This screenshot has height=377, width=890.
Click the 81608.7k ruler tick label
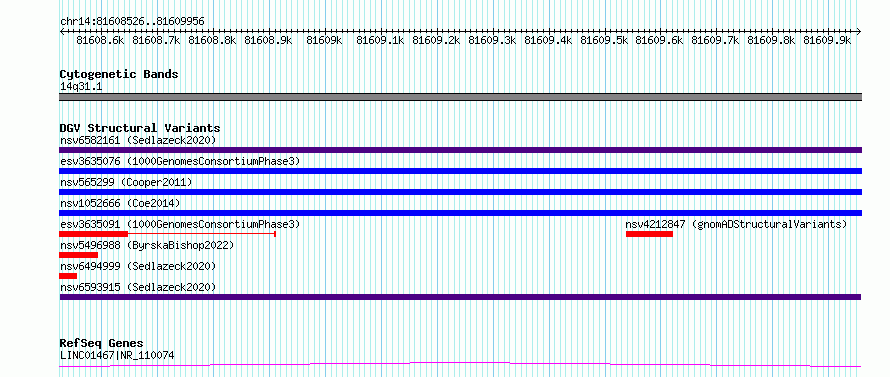tap(156, 40)
